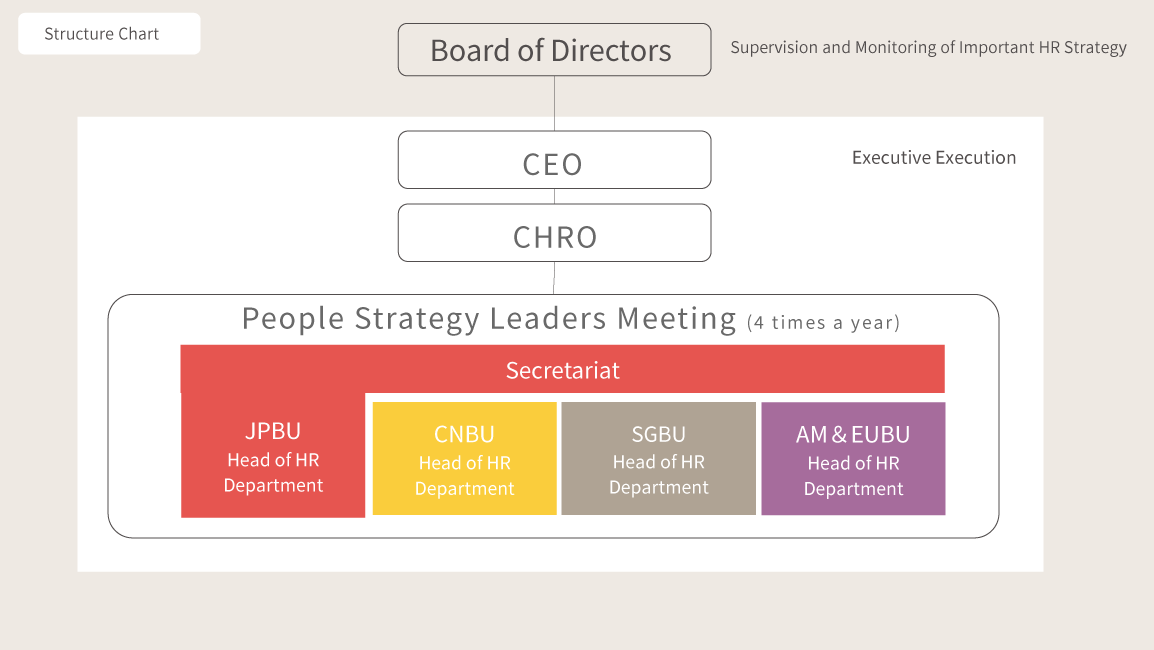Click the word Secretariat
The height and width of the screenshot is (650, 1154).
(562, 371)
